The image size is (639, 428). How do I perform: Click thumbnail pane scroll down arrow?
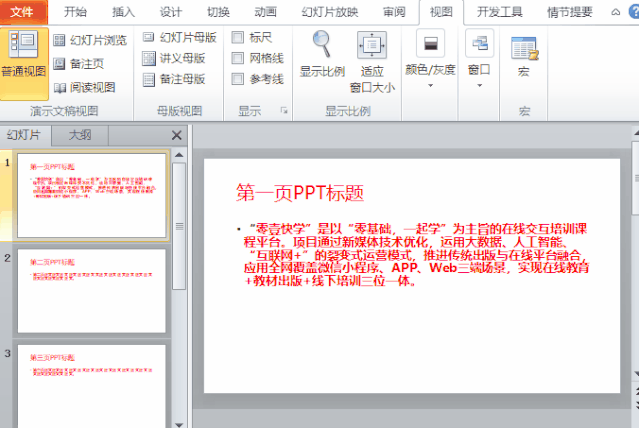(179, 424)
